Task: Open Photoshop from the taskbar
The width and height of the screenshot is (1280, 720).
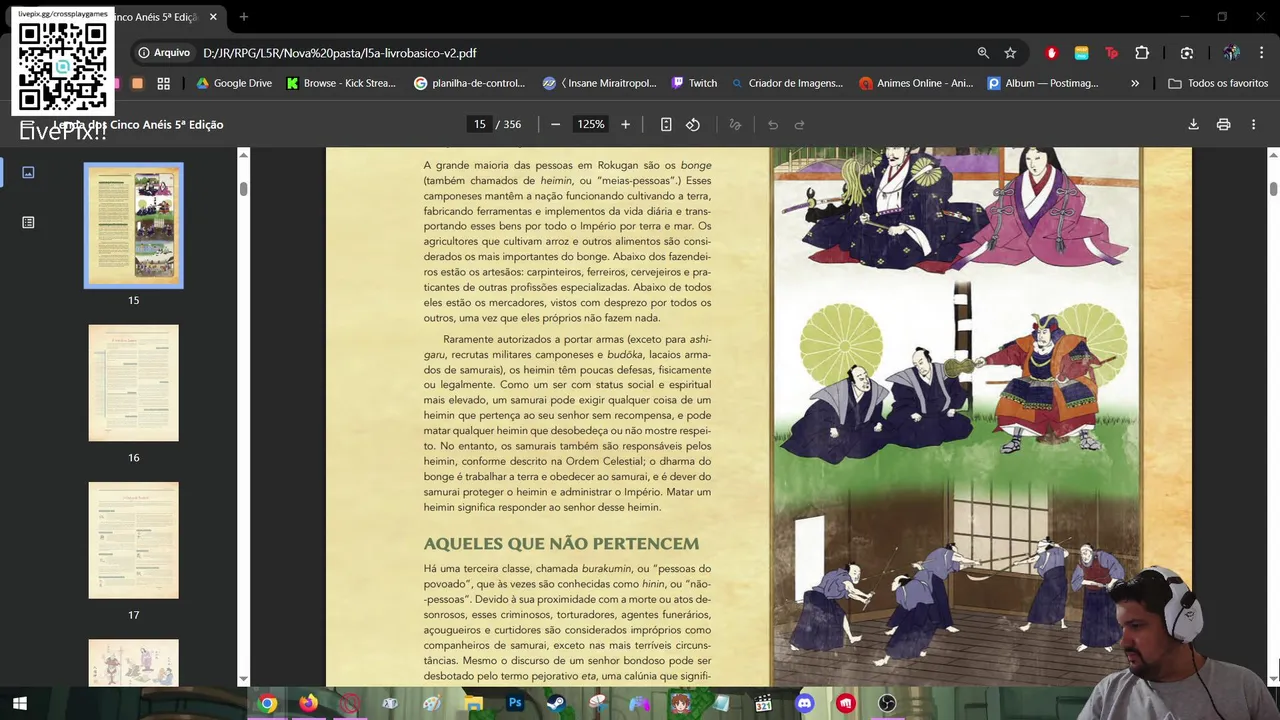Action: 515,703
